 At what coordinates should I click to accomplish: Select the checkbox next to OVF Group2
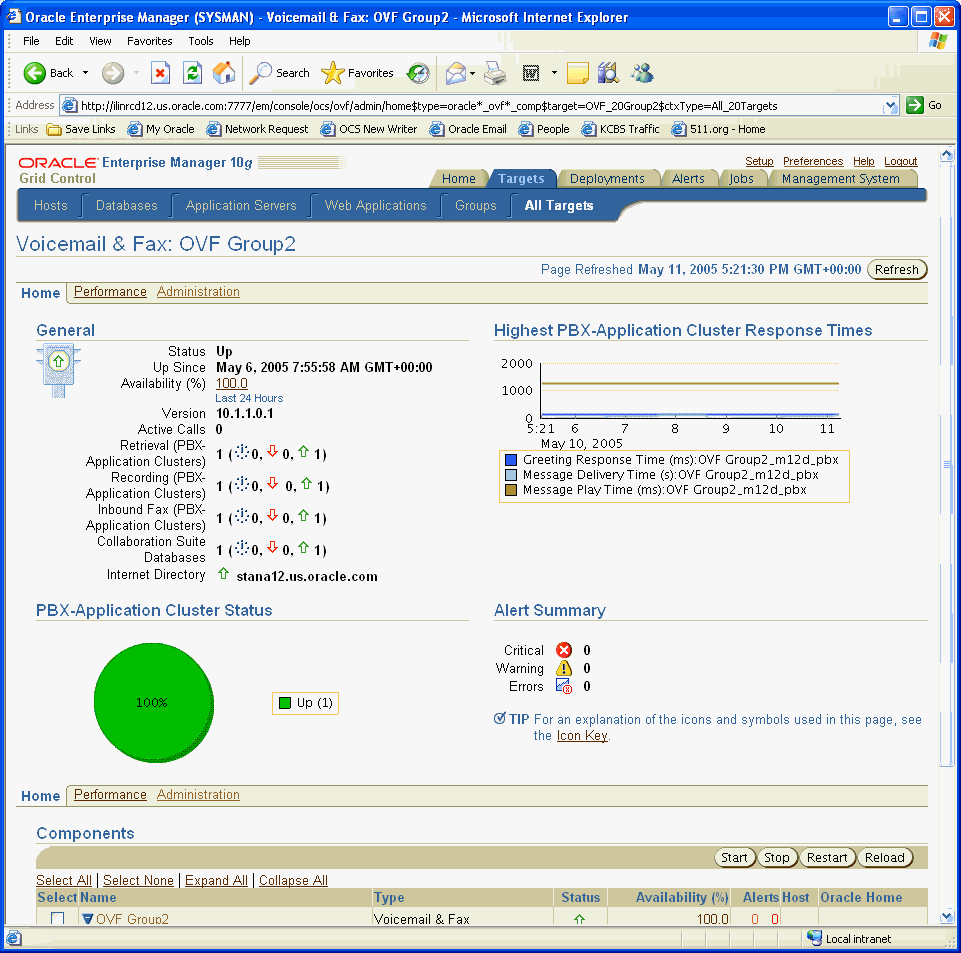click(56, 918)
